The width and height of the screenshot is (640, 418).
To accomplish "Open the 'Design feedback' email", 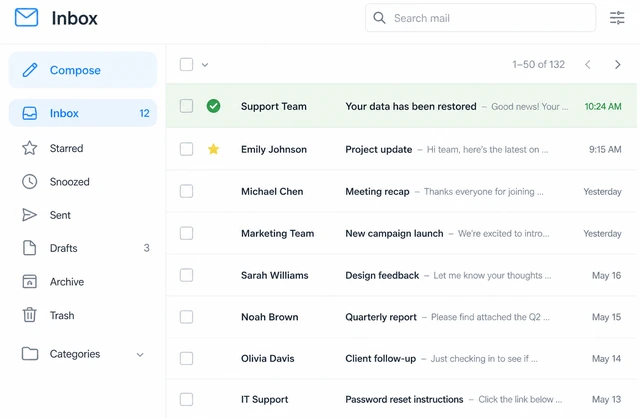I will pos(402,275).
